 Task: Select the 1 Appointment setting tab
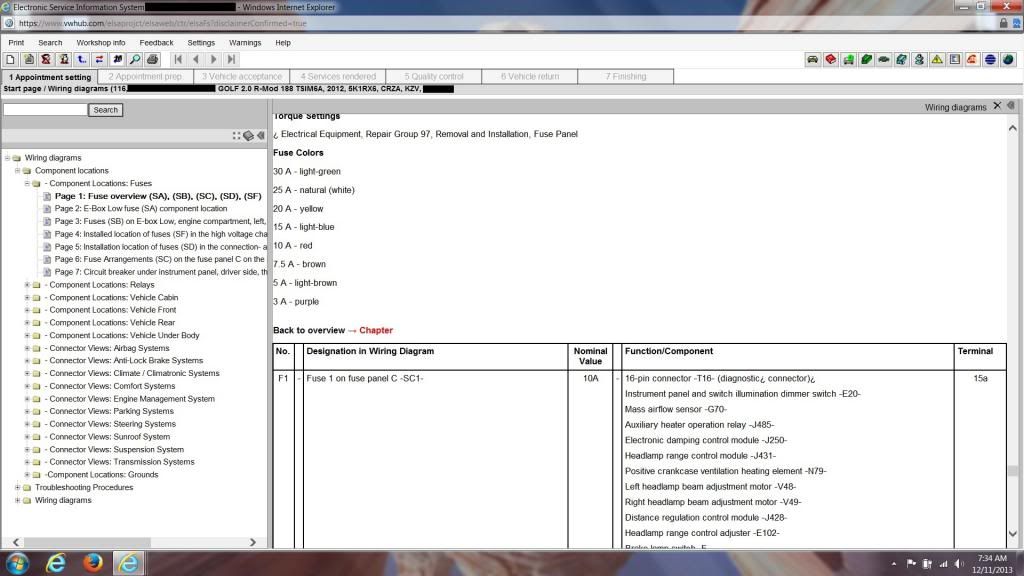[50, 77]
